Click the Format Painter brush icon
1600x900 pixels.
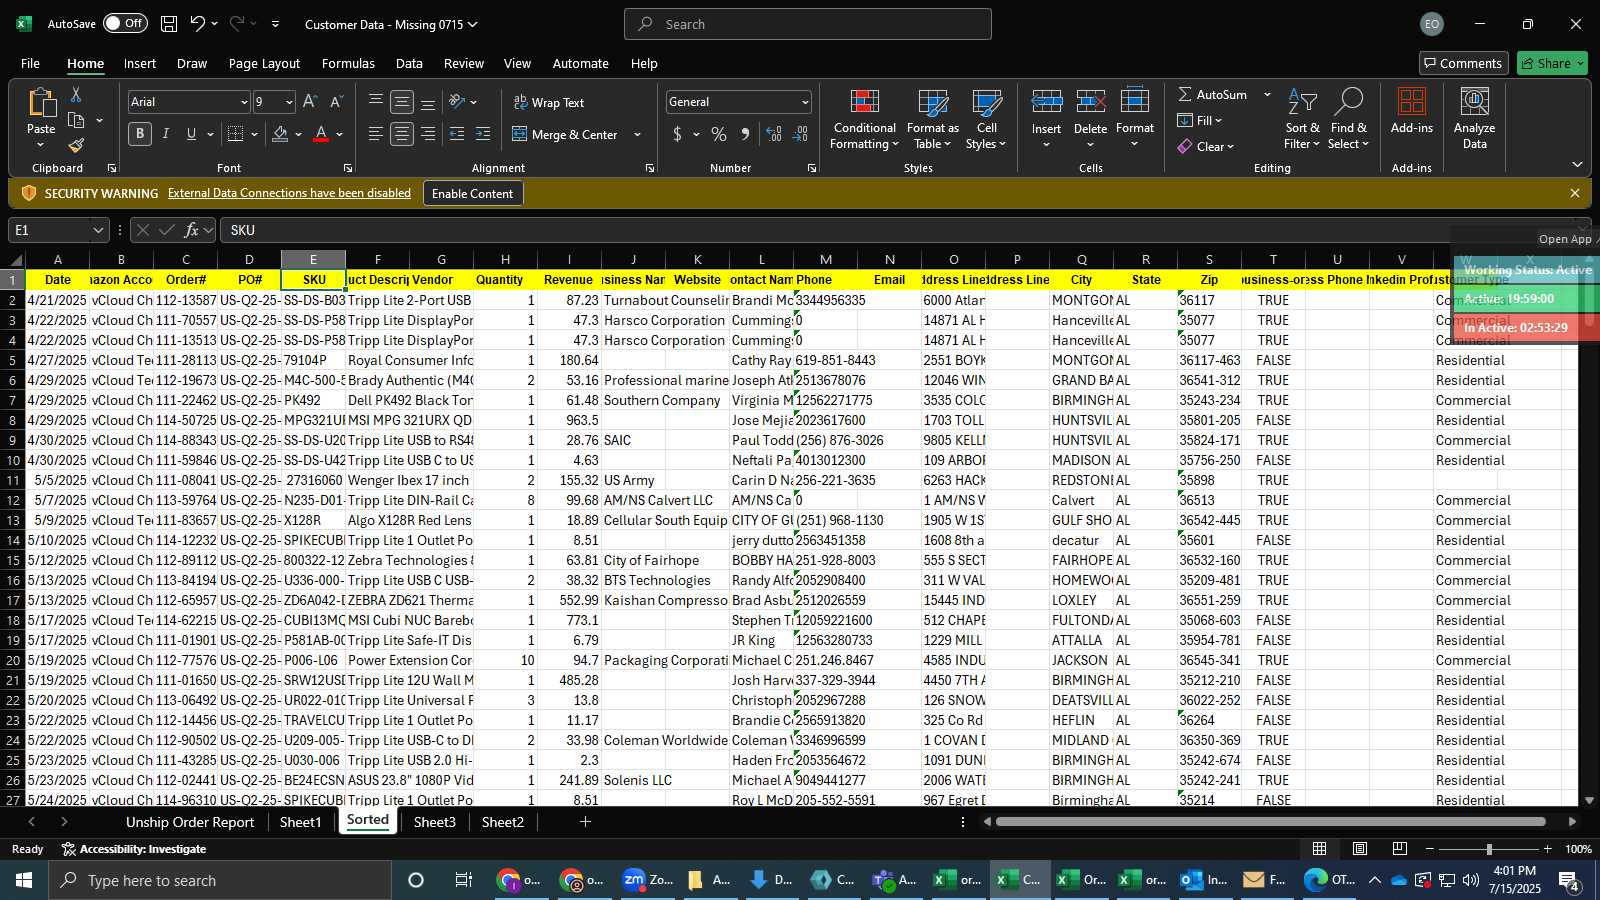pos(76,146)
